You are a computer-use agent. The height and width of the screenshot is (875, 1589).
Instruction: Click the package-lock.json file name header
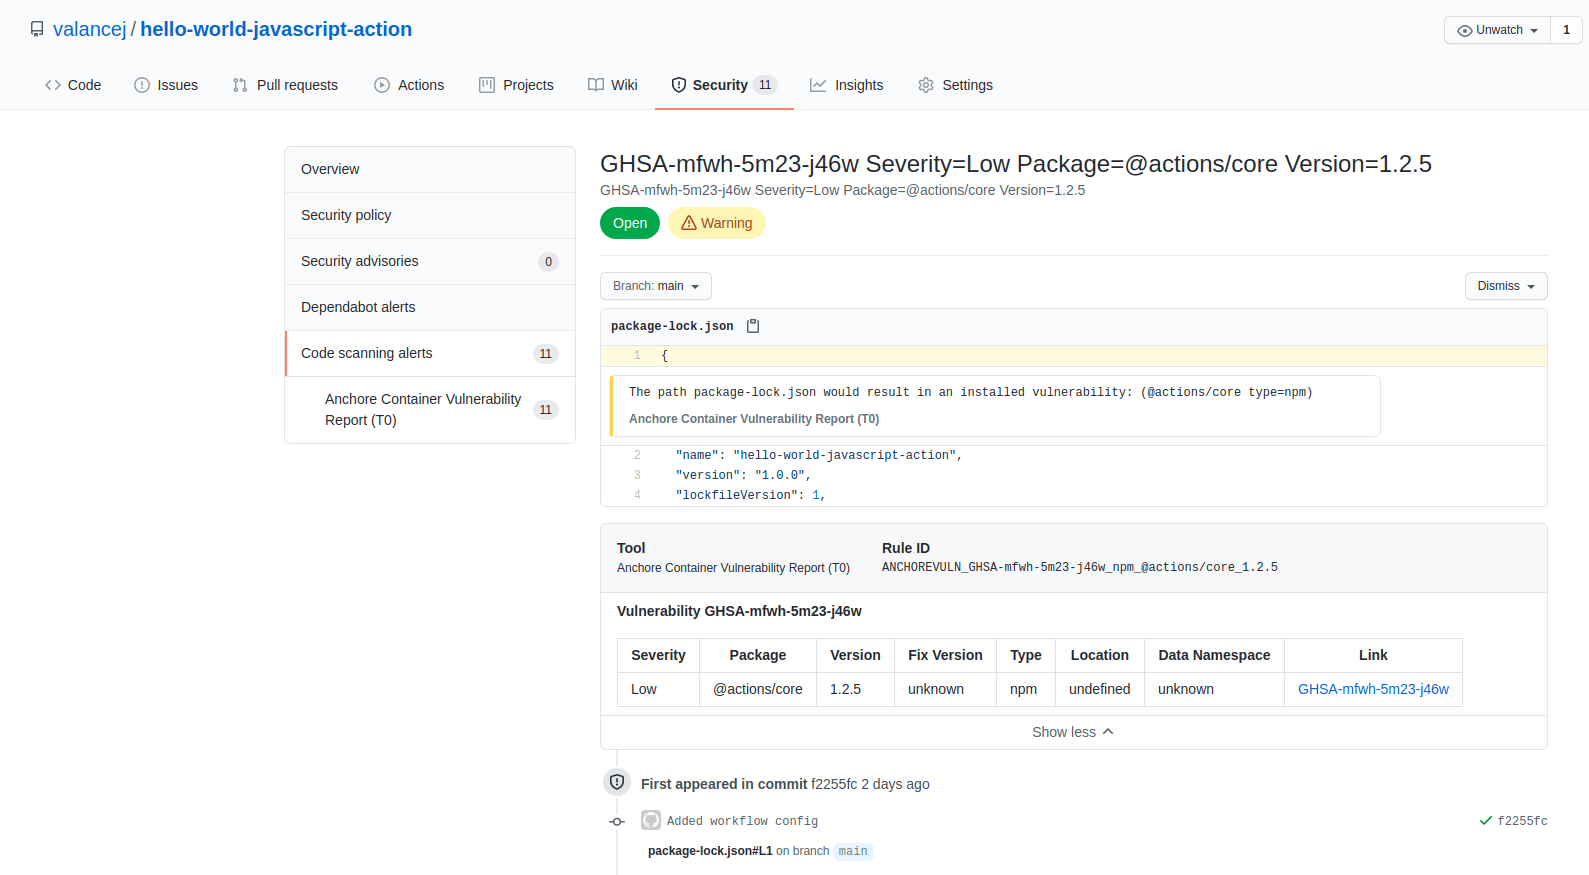pyautogui.click(x=672, y=326)
